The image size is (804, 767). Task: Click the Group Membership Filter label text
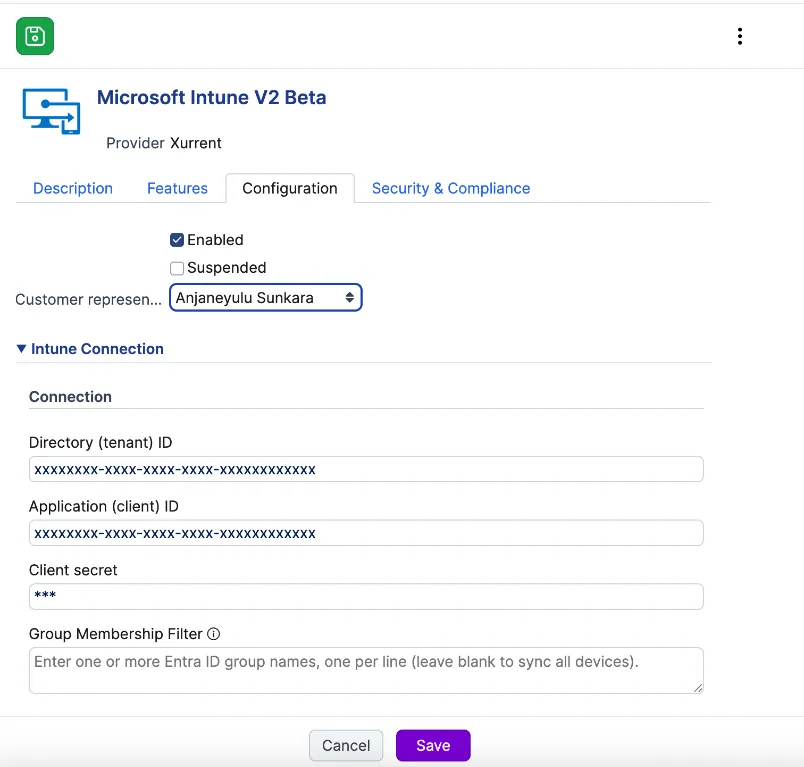point(116,634)
